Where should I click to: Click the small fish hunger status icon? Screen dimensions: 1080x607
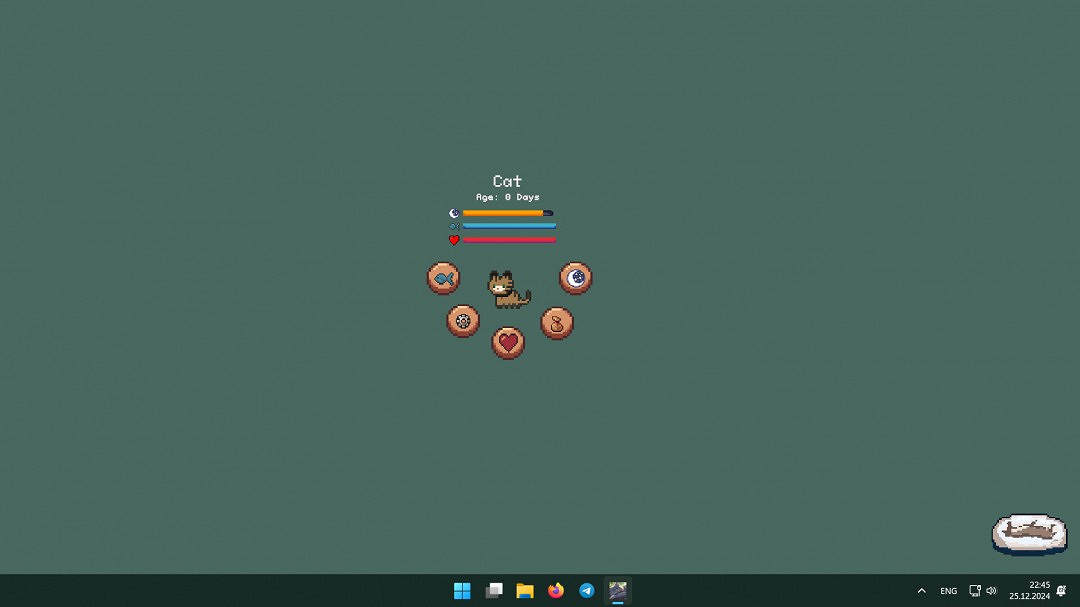point(454,226)
